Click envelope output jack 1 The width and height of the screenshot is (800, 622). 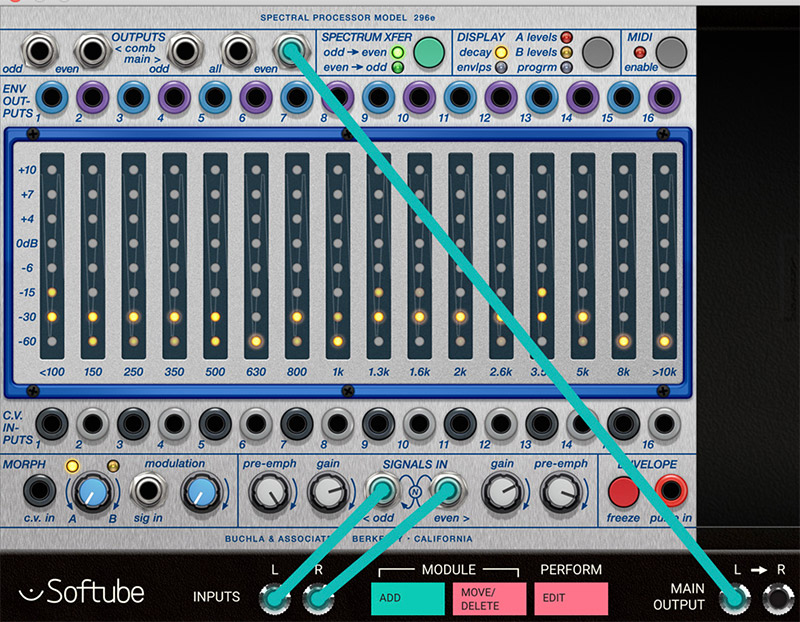tap(50, 97)
